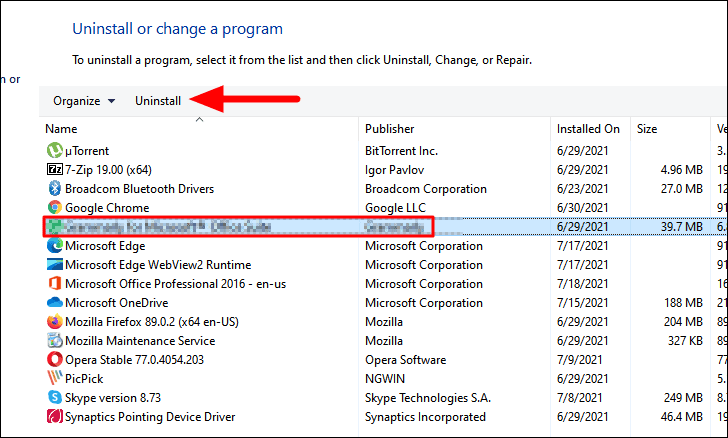This screenshot has height=438, width=728.
Task: Click publisher Google LLC
Action: pyautogui.click(x=395, y=208)
